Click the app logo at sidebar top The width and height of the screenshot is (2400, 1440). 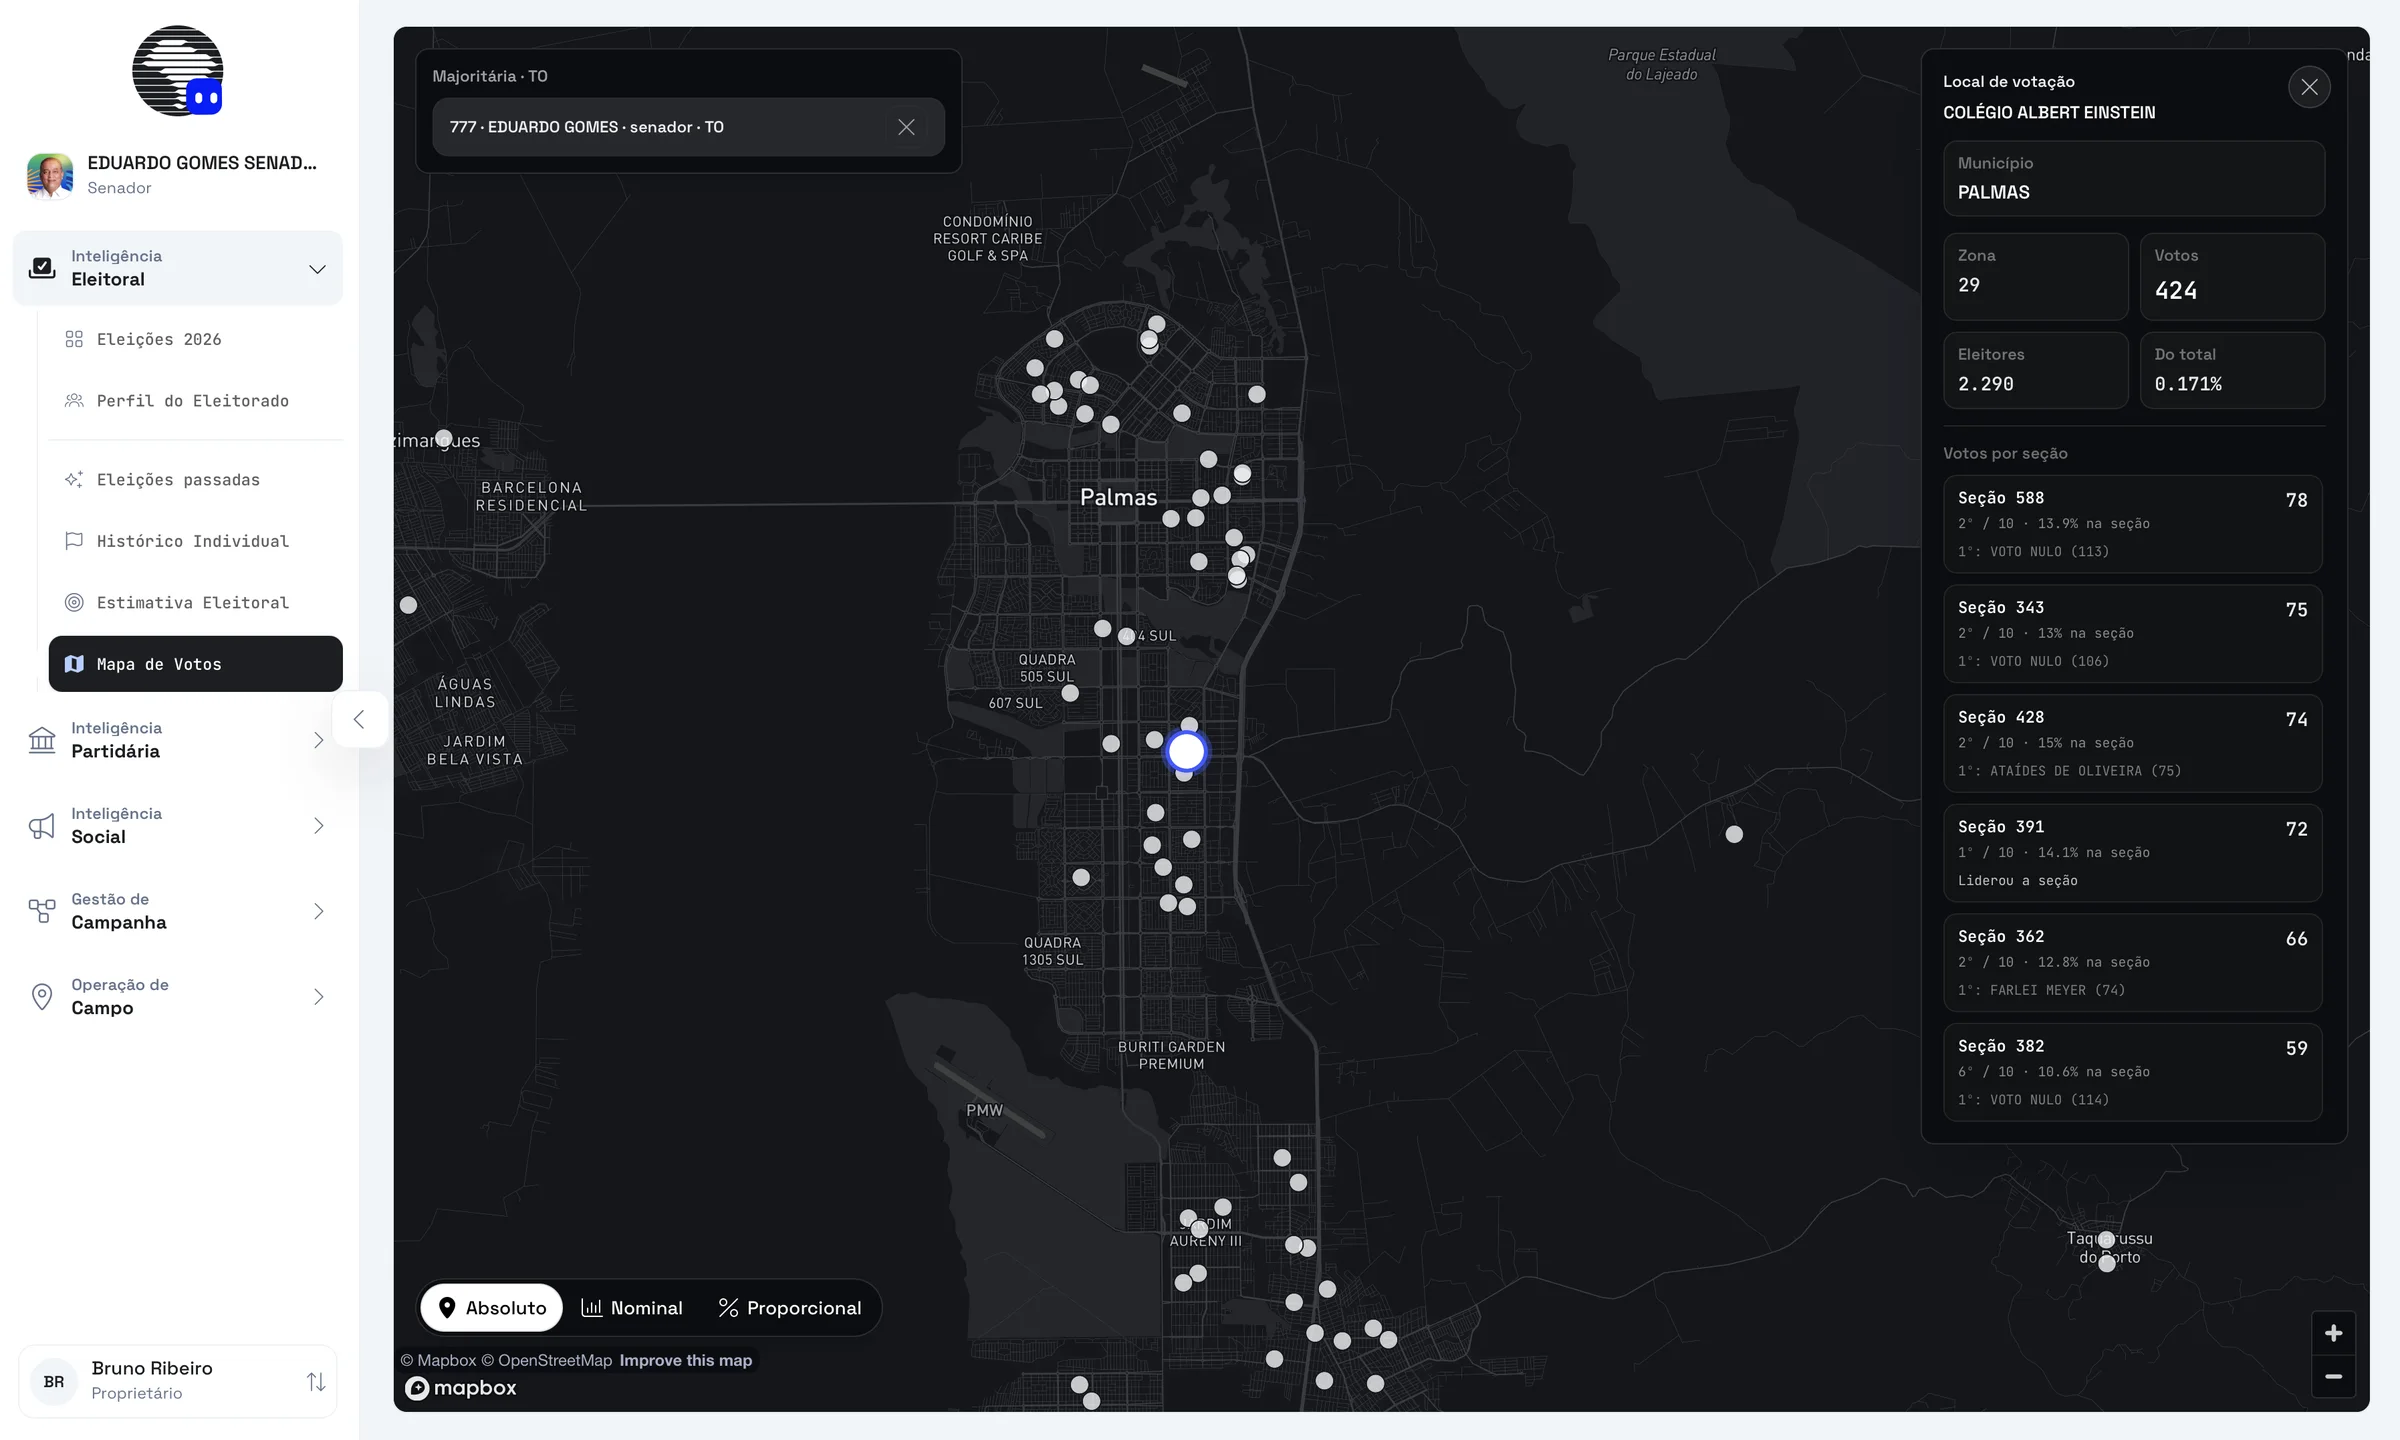[x=178, y=71]
